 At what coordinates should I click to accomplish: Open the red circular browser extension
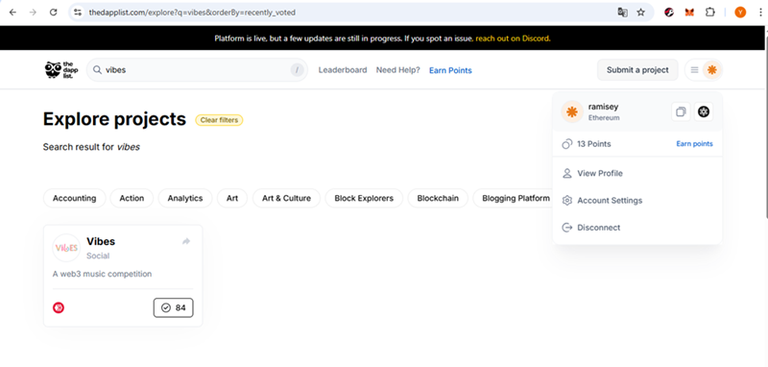coord(669,12)
